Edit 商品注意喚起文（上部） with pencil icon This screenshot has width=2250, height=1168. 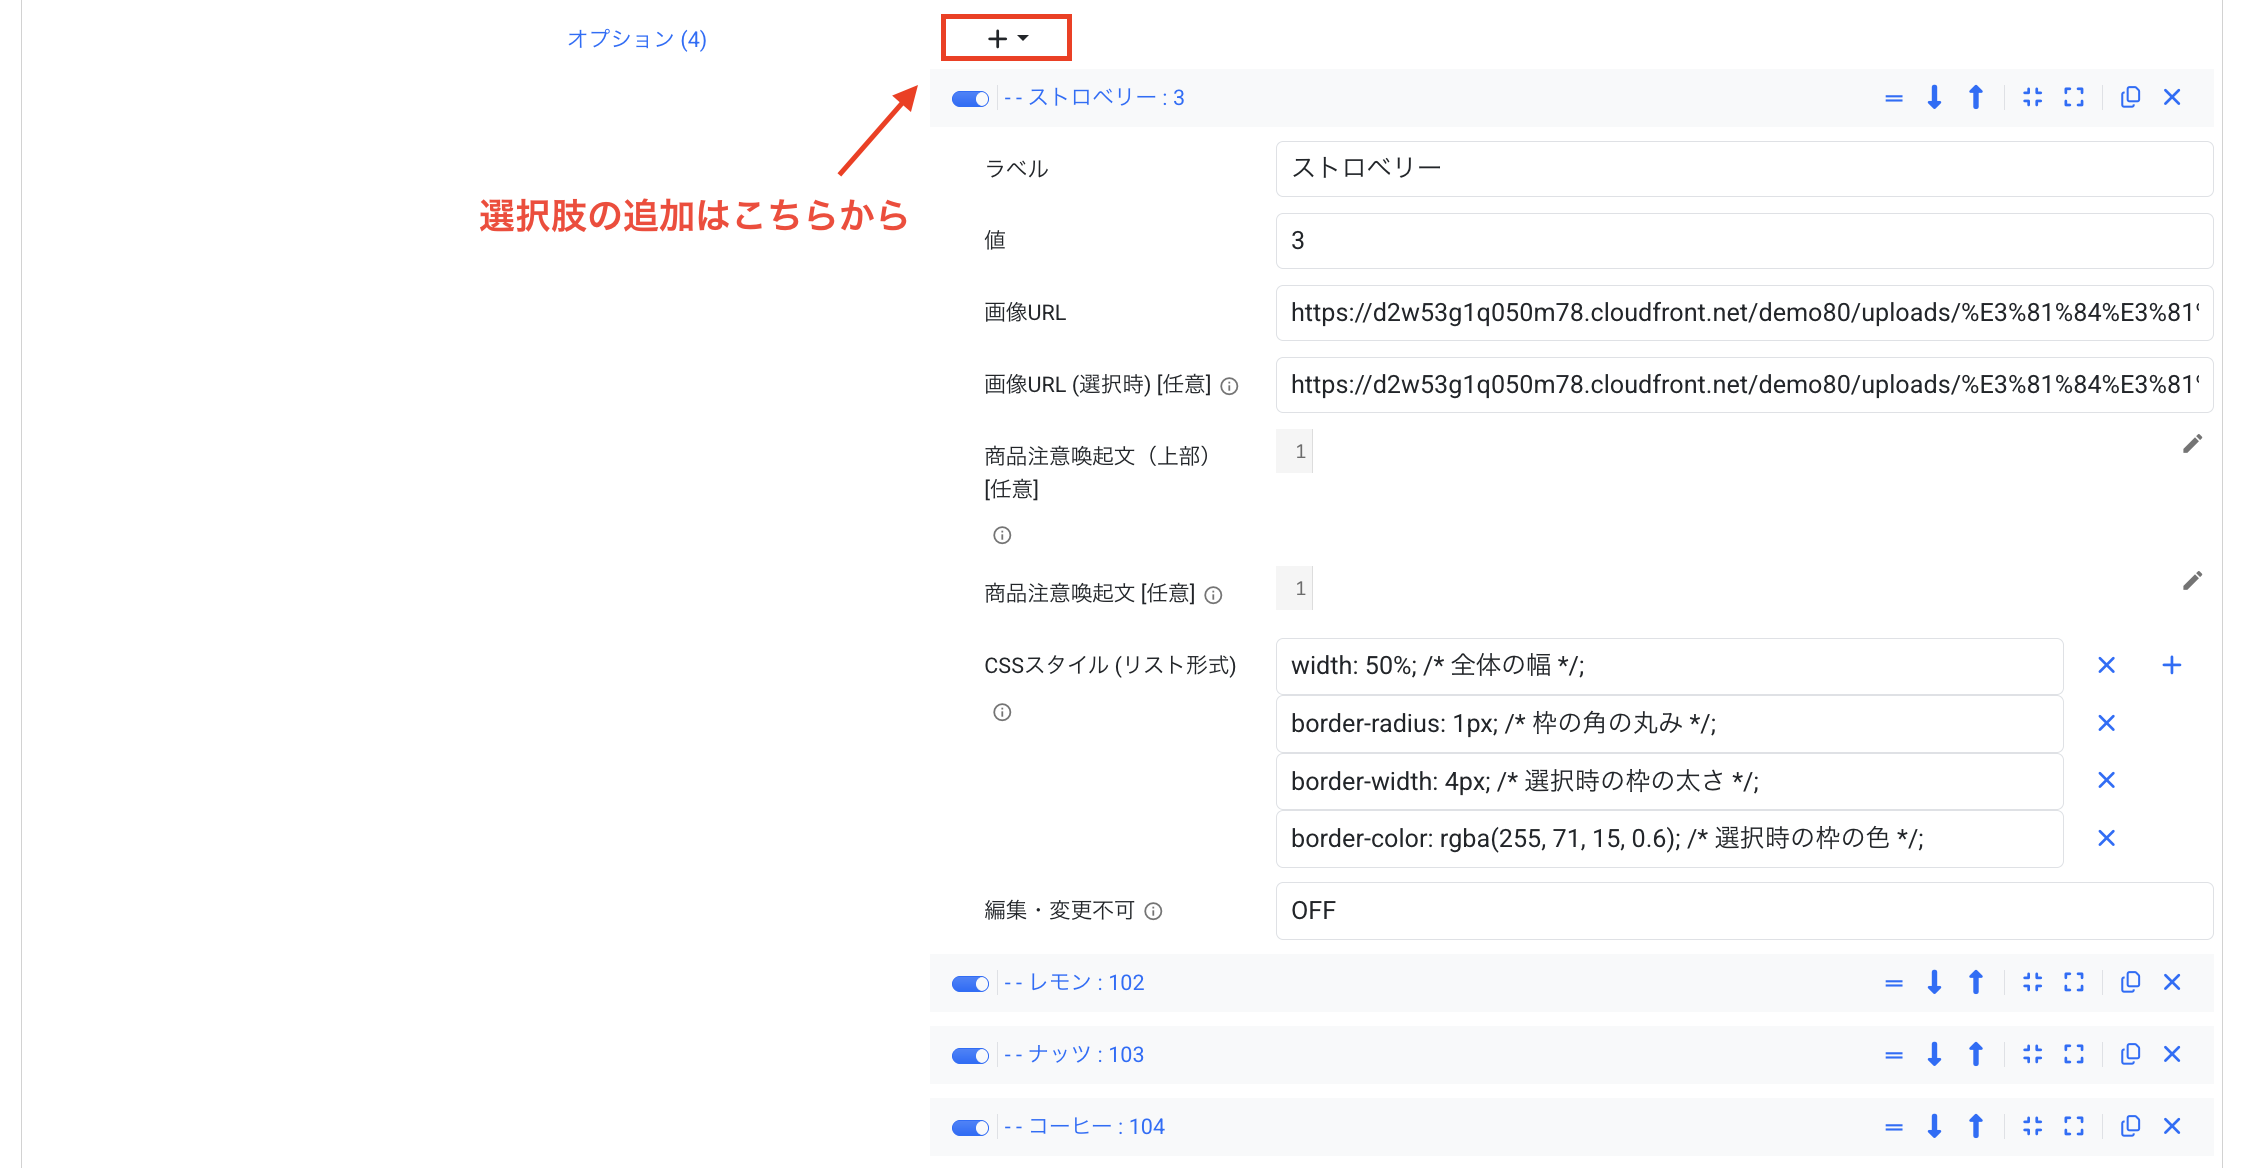point(2192,444)
